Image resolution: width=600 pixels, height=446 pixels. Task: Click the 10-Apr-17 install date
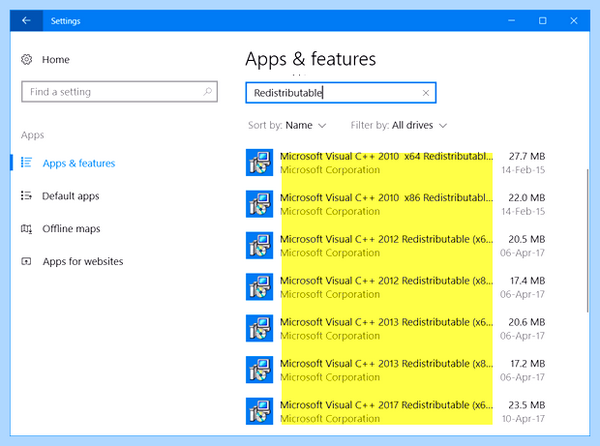click(x=523, y=418)
